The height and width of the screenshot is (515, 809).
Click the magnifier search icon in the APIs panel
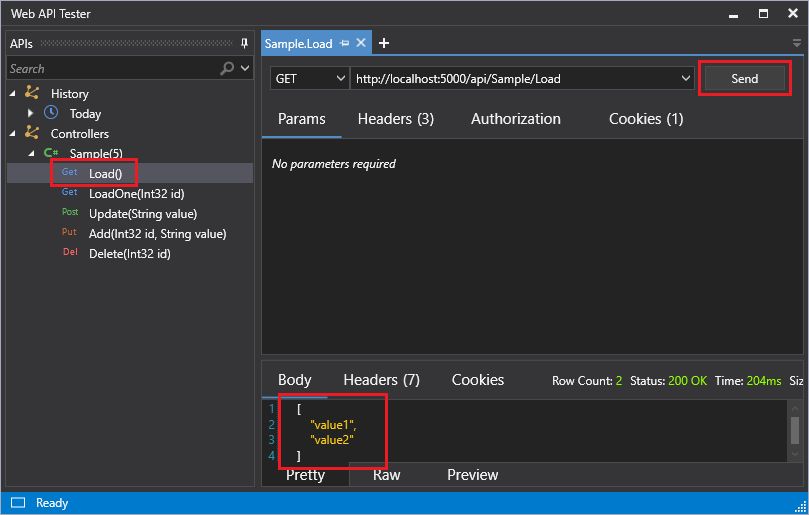pyautogui.click(x=228, y=68)
